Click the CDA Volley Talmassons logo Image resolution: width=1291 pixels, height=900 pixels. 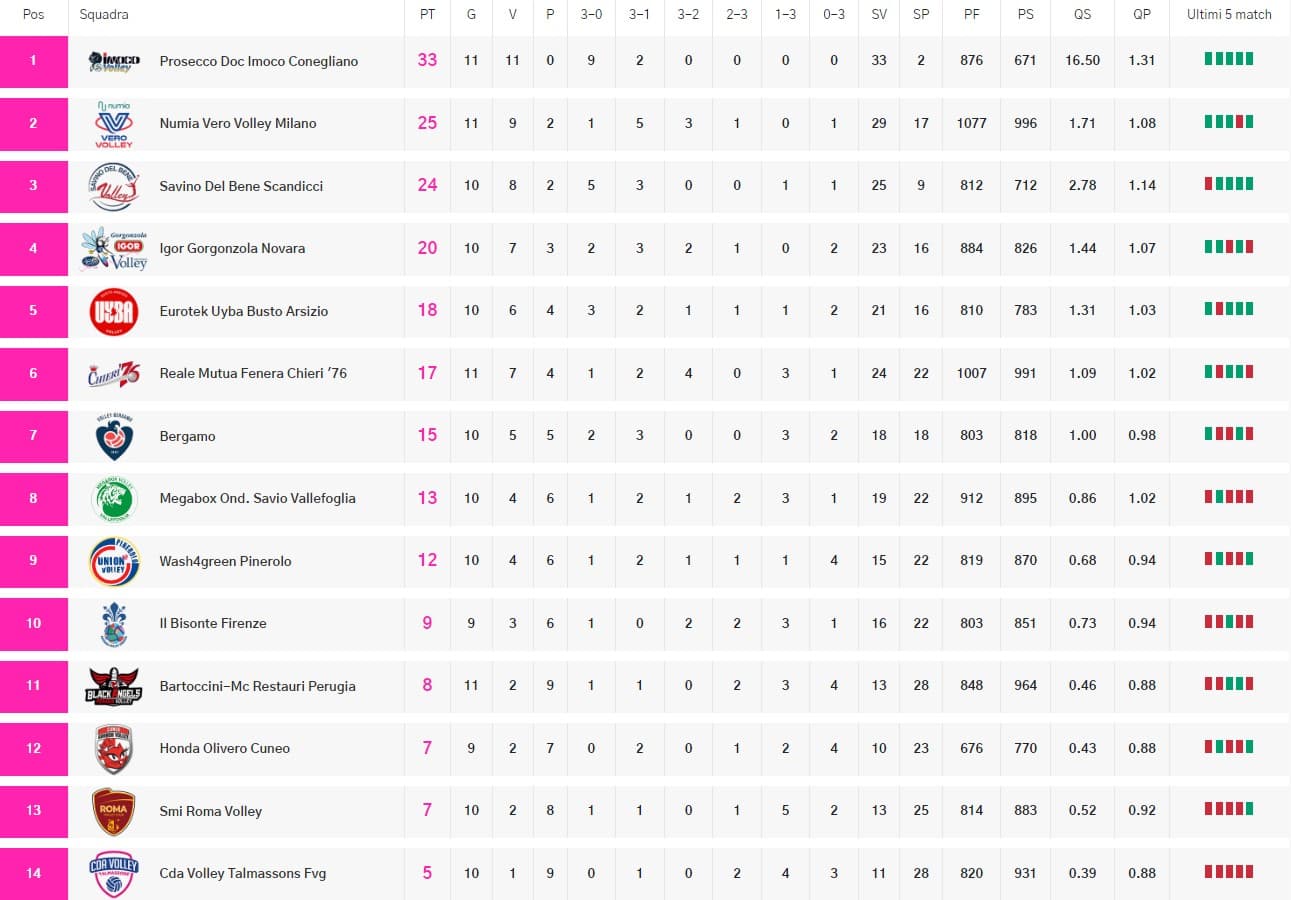pyautogui.click(x=114, y=873)
